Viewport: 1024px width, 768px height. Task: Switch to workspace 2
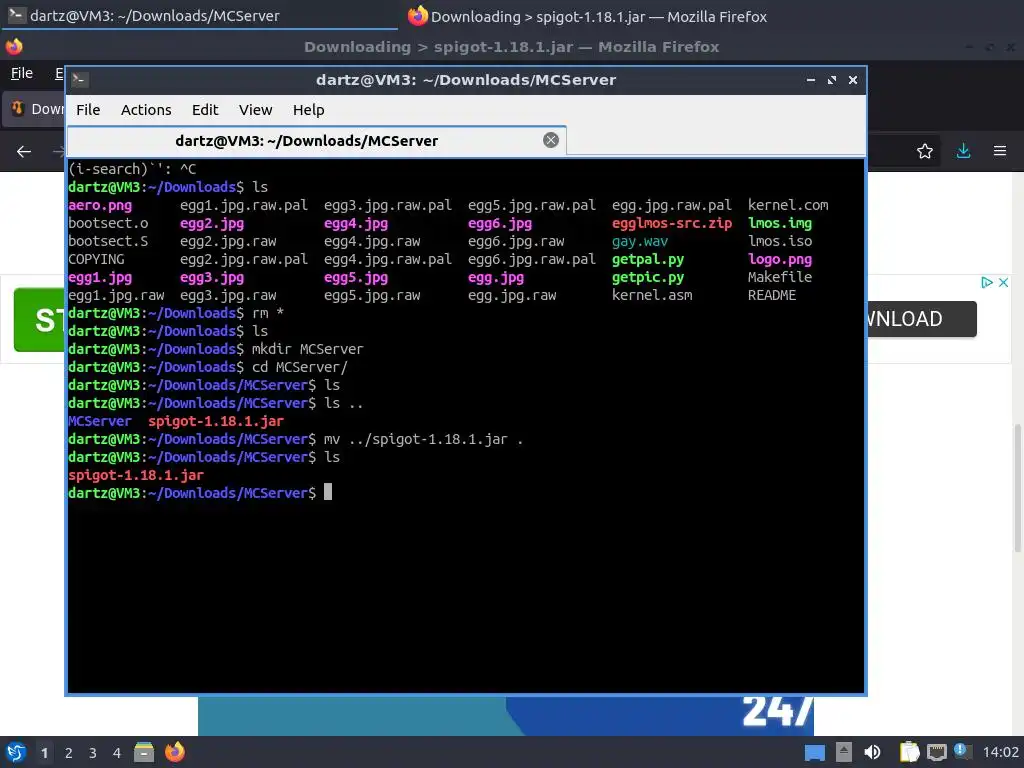pos(69,753)
